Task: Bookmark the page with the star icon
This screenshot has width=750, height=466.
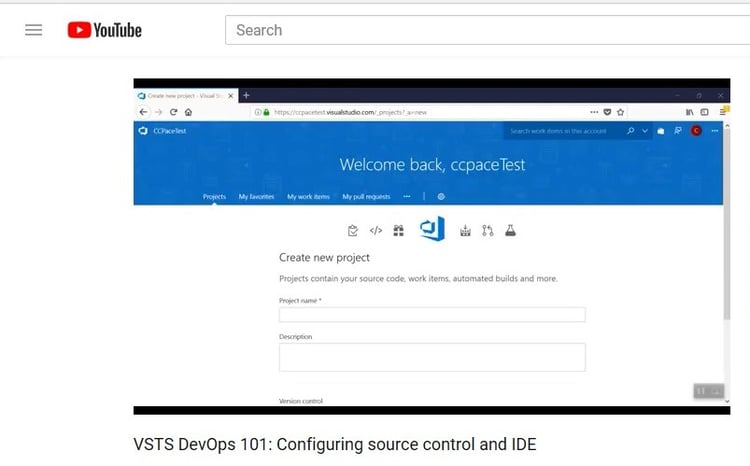Action: [x=620, y=112]
